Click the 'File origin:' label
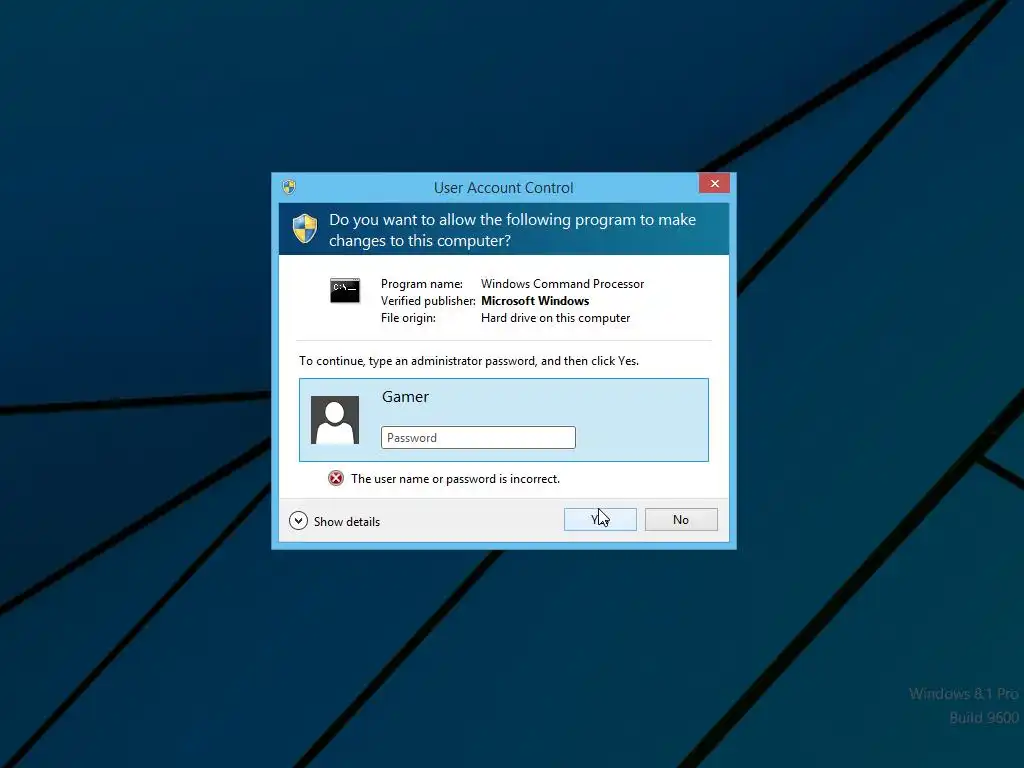Viewport: 1024px width, 768px height. [x=408, y=318]
